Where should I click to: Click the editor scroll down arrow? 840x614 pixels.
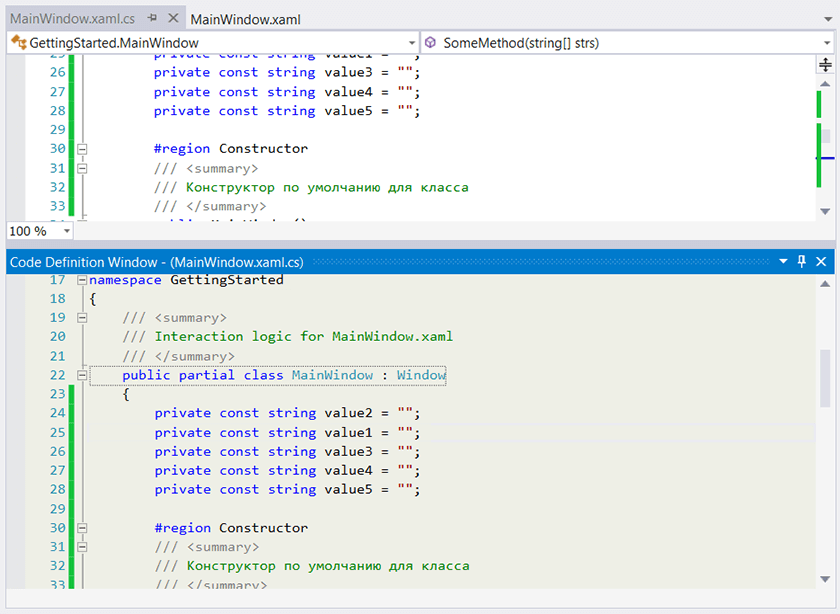point(825,211)
